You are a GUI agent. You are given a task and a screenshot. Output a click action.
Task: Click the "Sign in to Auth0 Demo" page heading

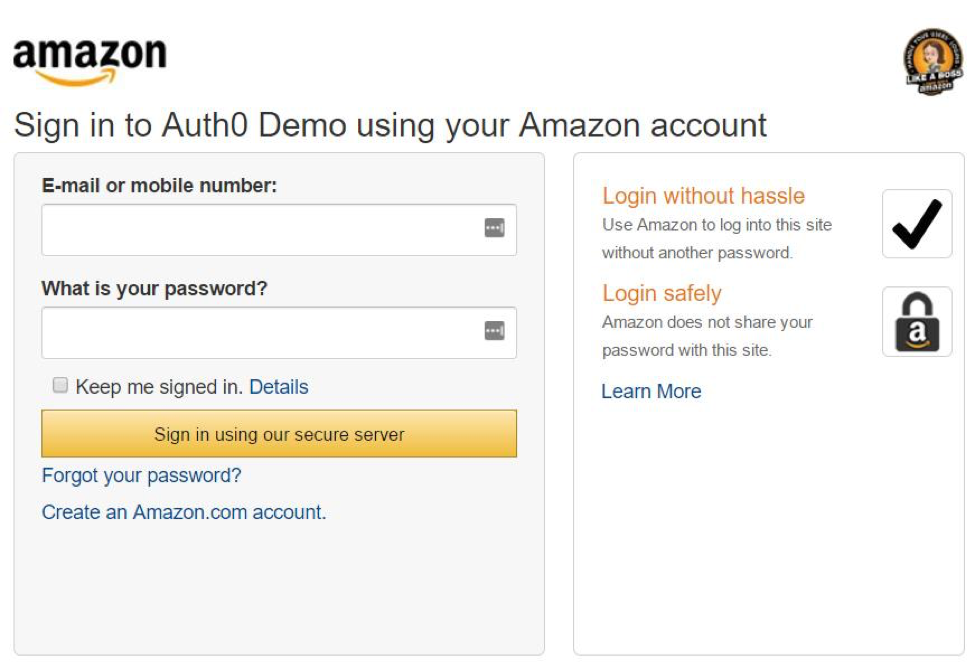[x=390, y=126]
